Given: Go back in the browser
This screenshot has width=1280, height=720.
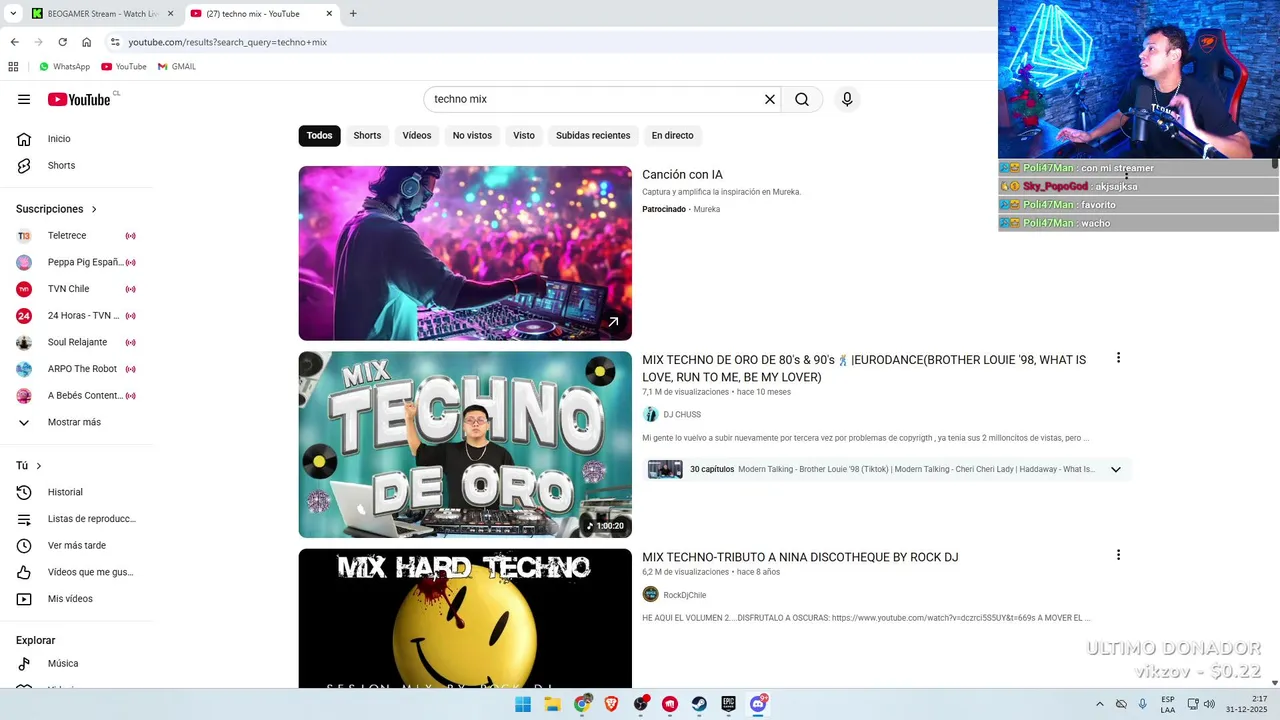Looking at the screenshot, I should pos(14,42).
